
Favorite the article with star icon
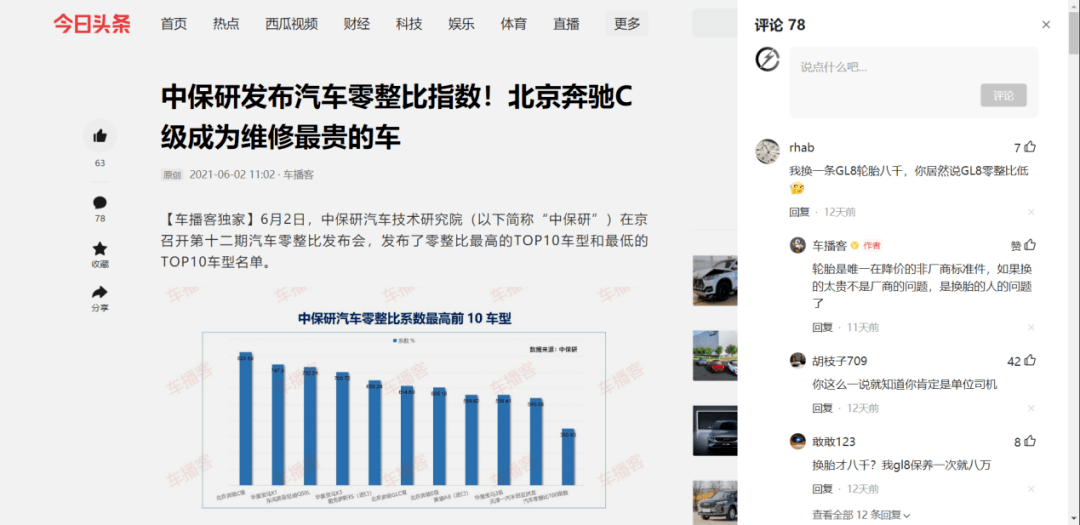pos(100,249)
